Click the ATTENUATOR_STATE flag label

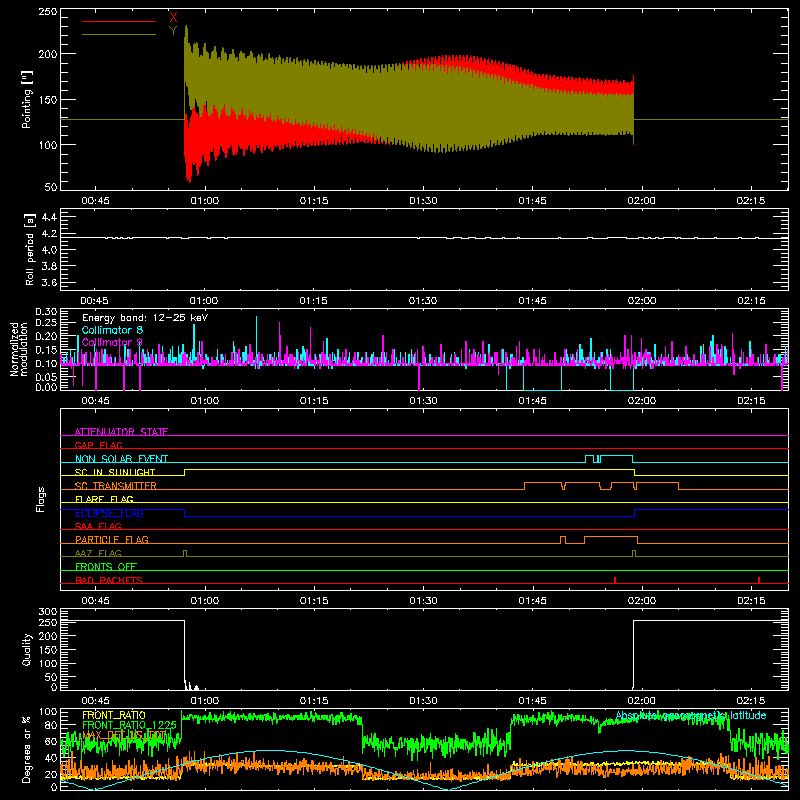pyautogui.click(x=121, y=432)
